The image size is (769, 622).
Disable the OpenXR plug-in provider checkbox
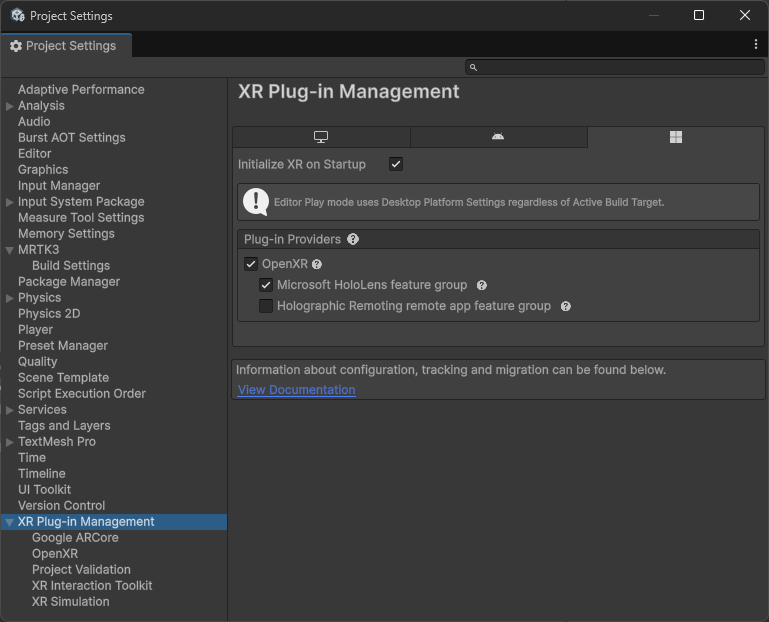251,265
